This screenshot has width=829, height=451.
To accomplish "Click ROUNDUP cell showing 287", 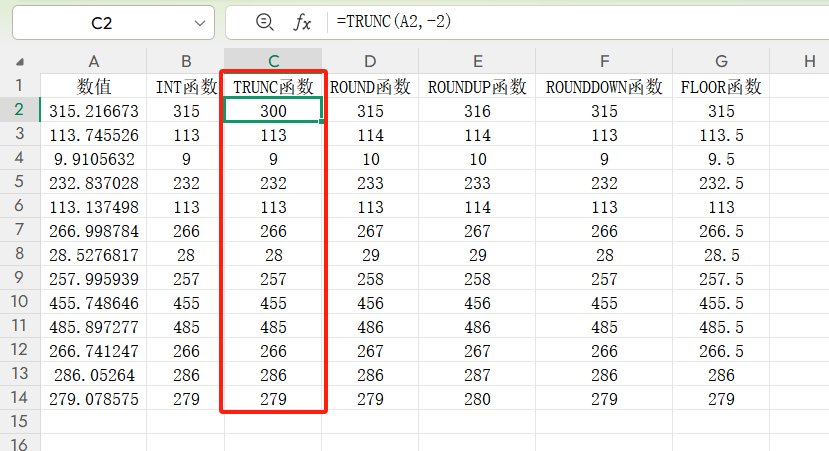I will tap(477, 375).
